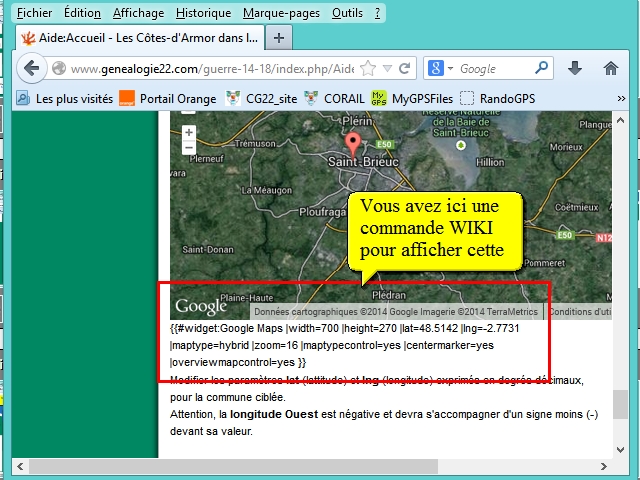Zoom out the map with minus button
The height and width of the screenshot is (480, 640).
(189, 147)
